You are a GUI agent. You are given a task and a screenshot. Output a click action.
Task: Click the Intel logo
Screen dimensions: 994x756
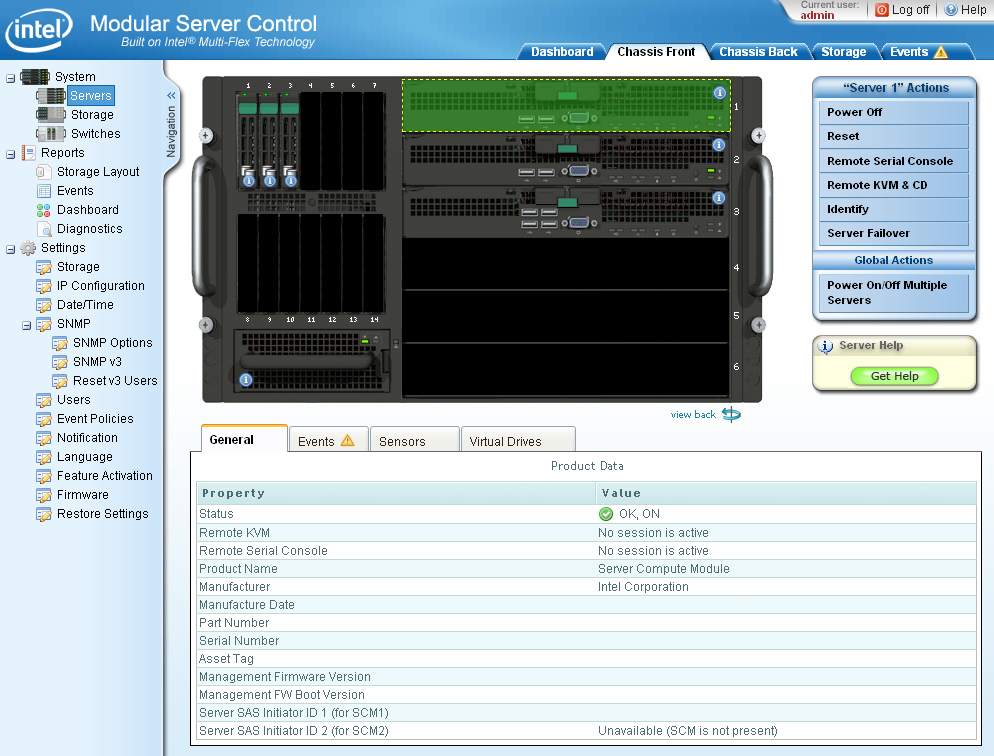point(39,29)
